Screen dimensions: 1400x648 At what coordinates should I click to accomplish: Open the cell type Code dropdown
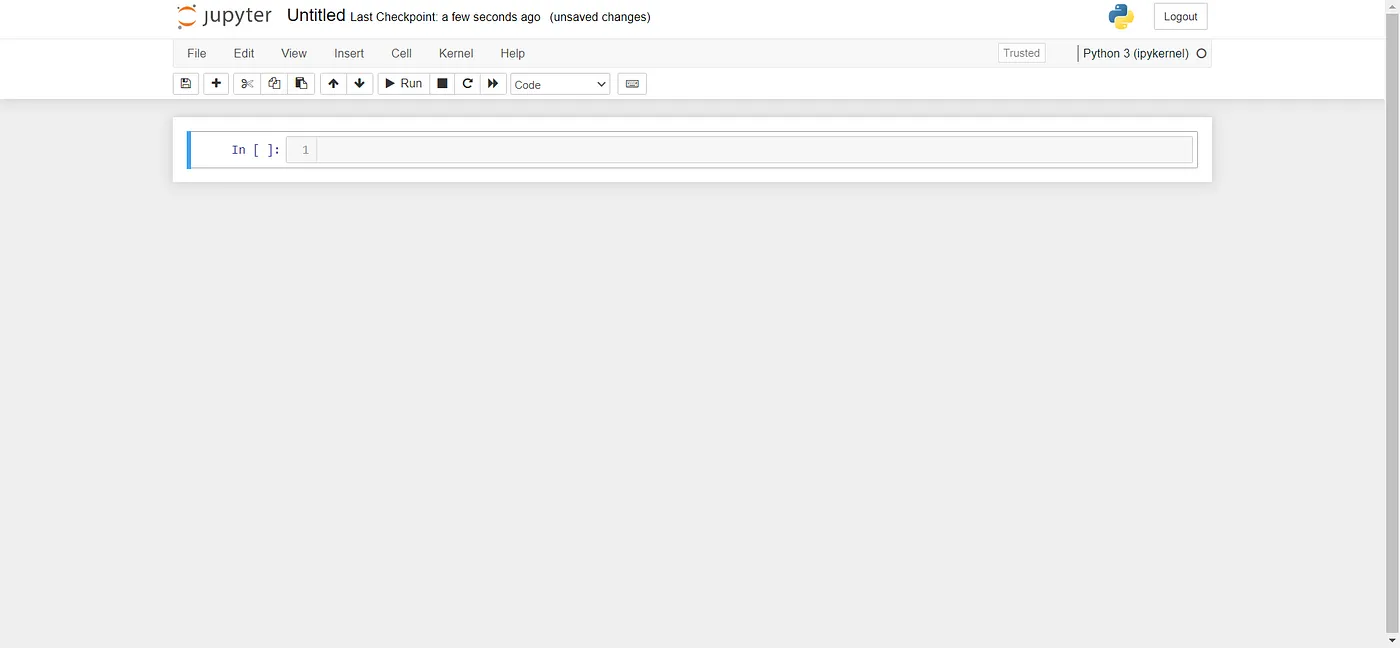tap(560, 84)
